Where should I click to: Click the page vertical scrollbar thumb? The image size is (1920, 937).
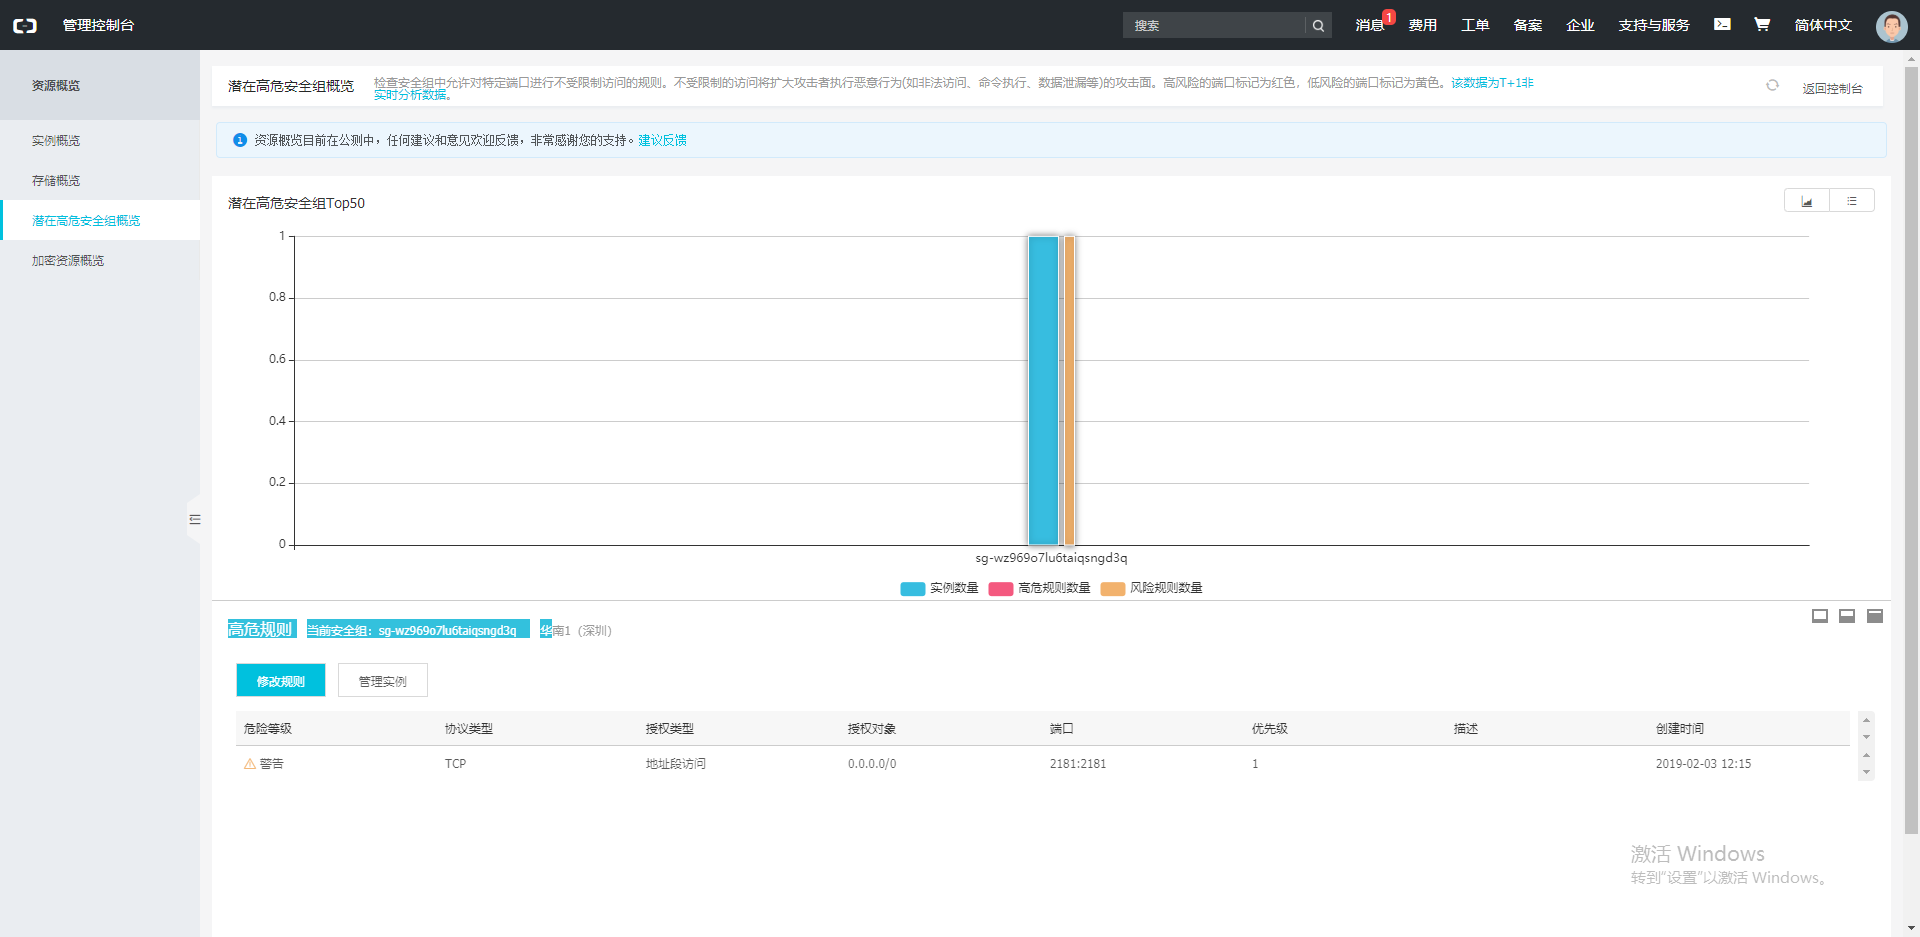[x=1911, y=450]
